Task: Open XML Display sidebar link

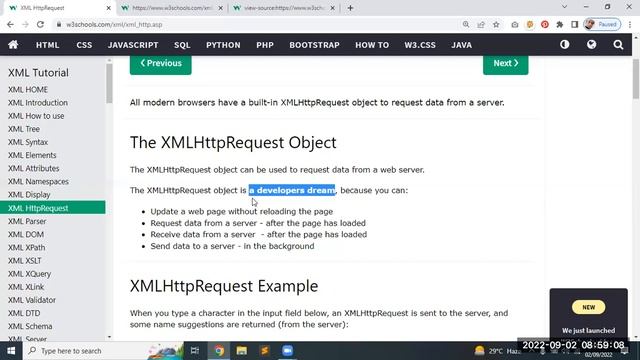Action: pyautogui.click(x=29, y=195)
